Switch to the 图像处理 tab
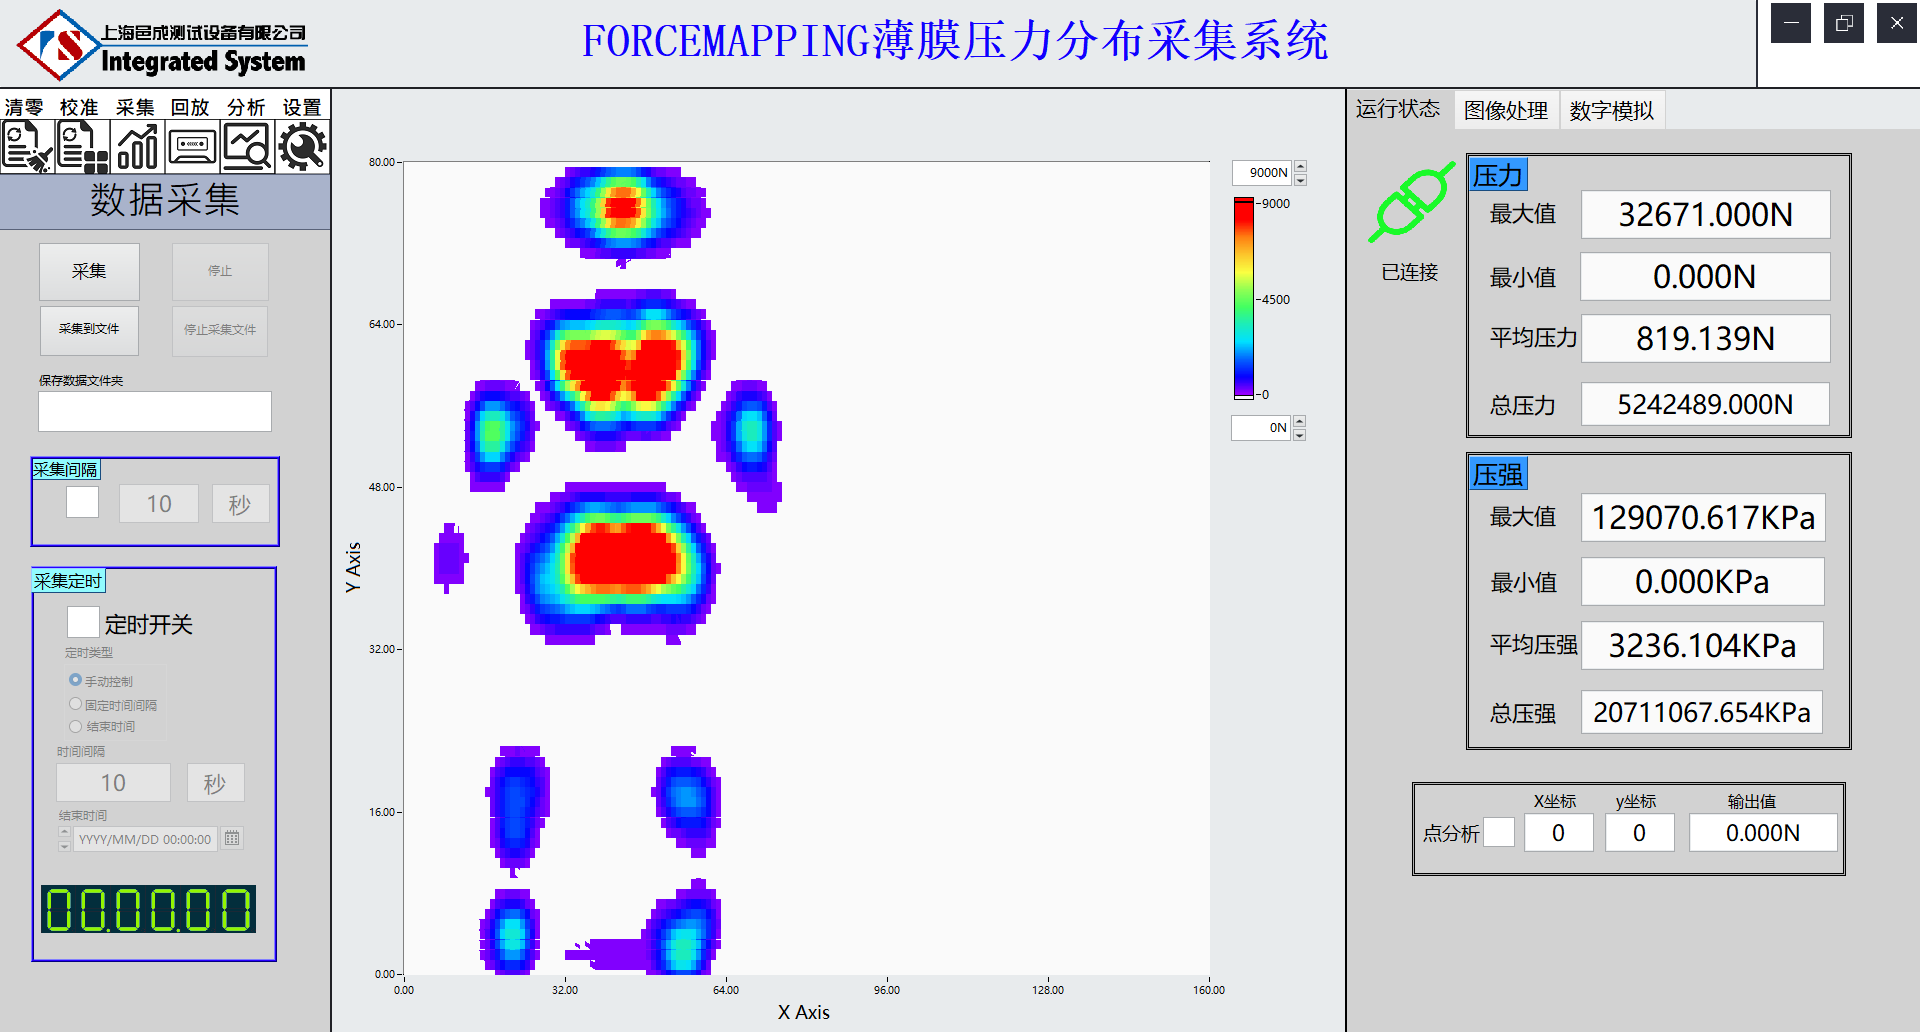This screenshot has height=1032, width=1920. pyautogui.click(x=1505, y=110)
